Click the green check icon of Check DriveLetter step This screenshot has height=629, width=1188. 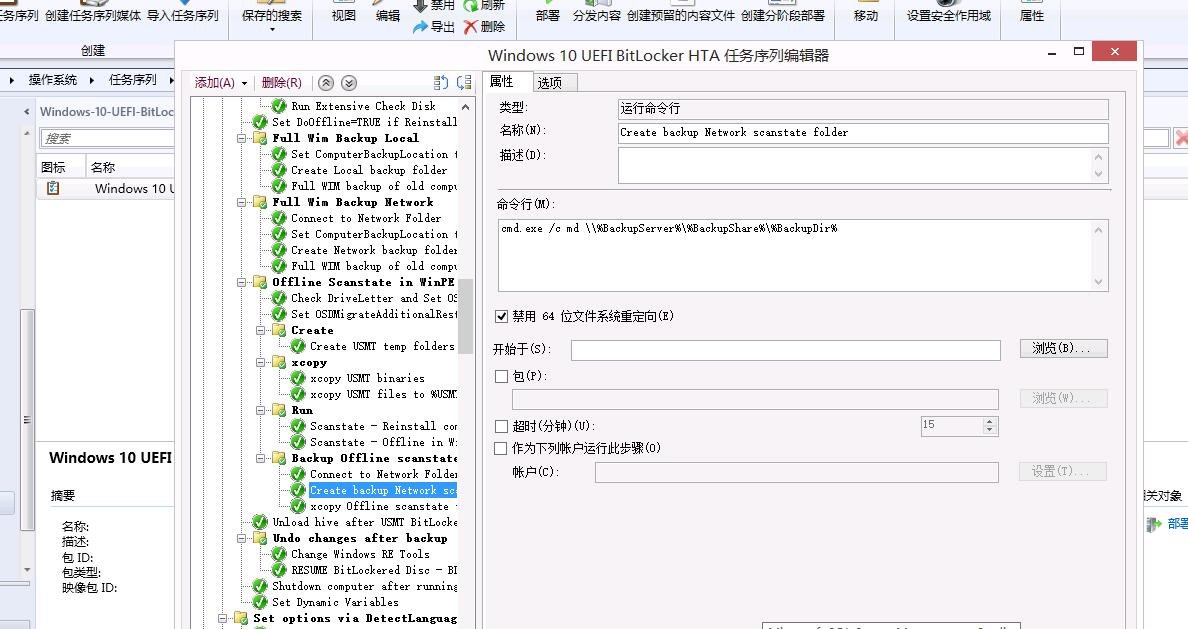point(279,298)
